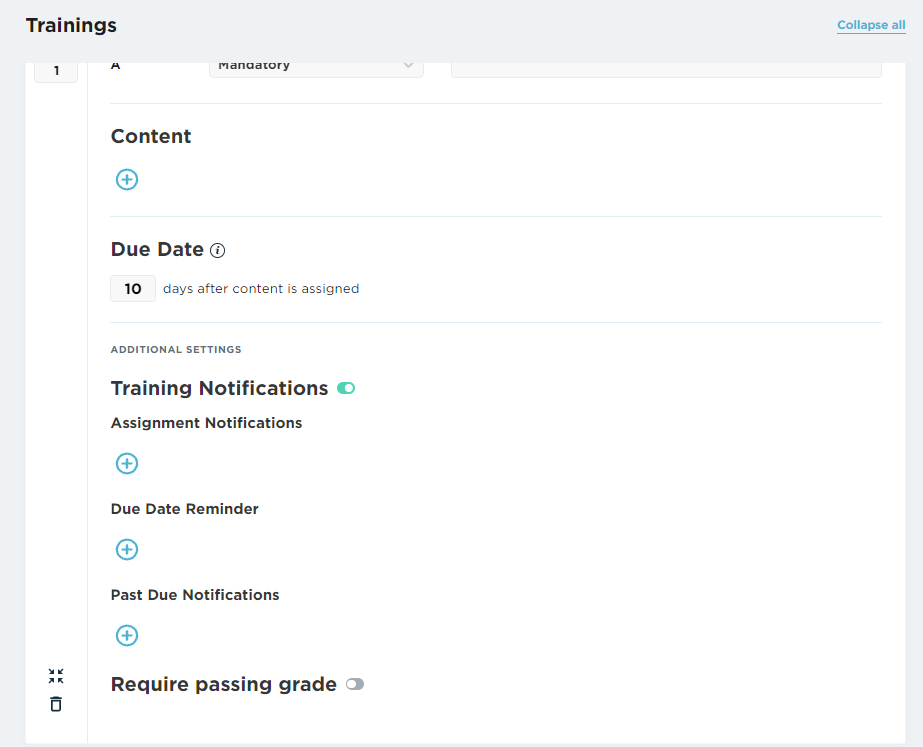Click the Training Notifications heading text
Image resolution: width=923 pixels, height=747 pixels.
pos(220,388)
